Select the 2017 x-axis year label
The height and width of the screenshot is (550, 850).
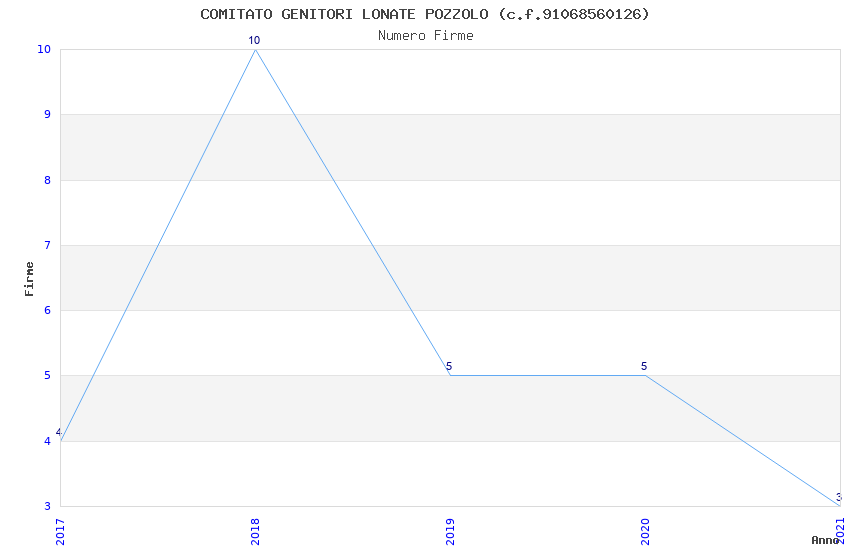pos(60,532)
